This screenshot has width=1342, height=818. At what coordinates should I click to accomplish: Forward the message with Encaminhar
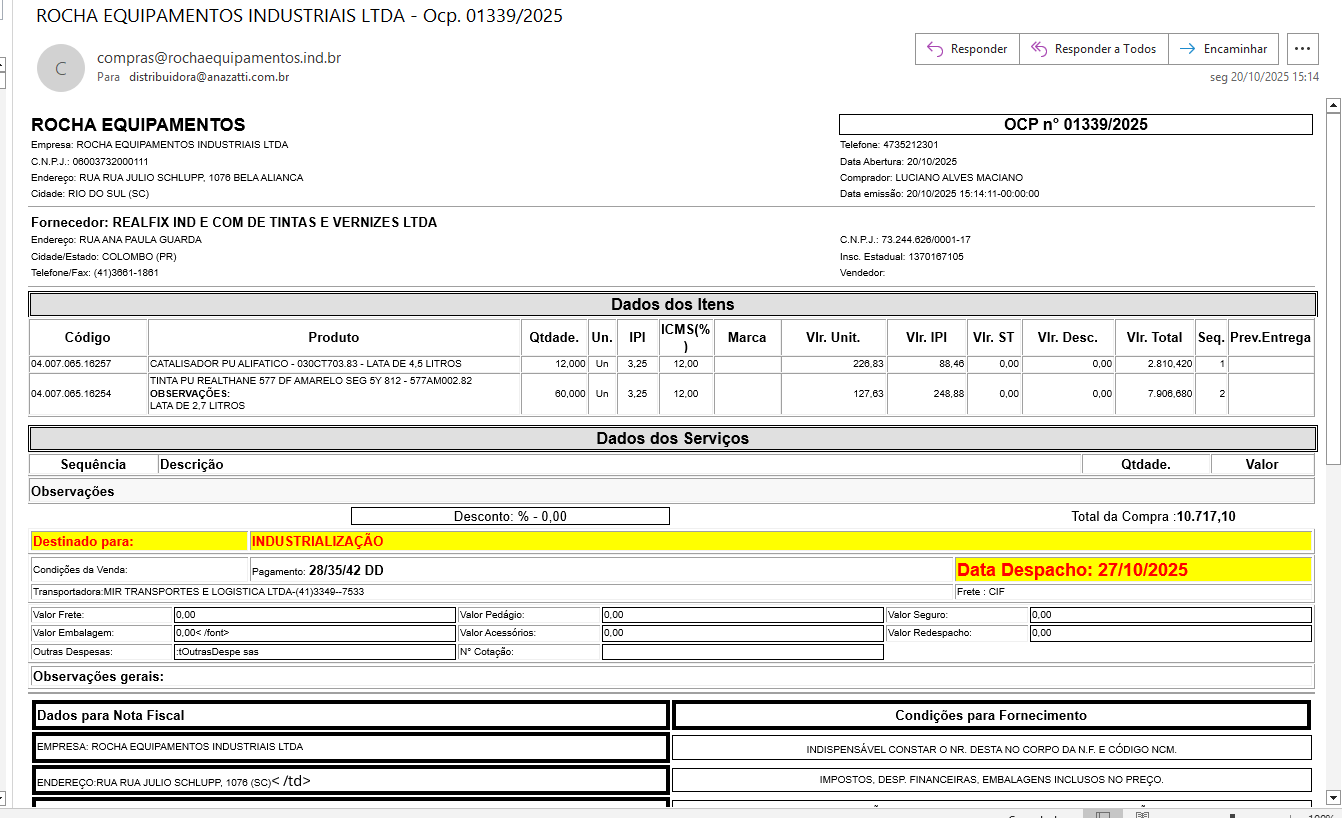click(x=1225, y=49)
